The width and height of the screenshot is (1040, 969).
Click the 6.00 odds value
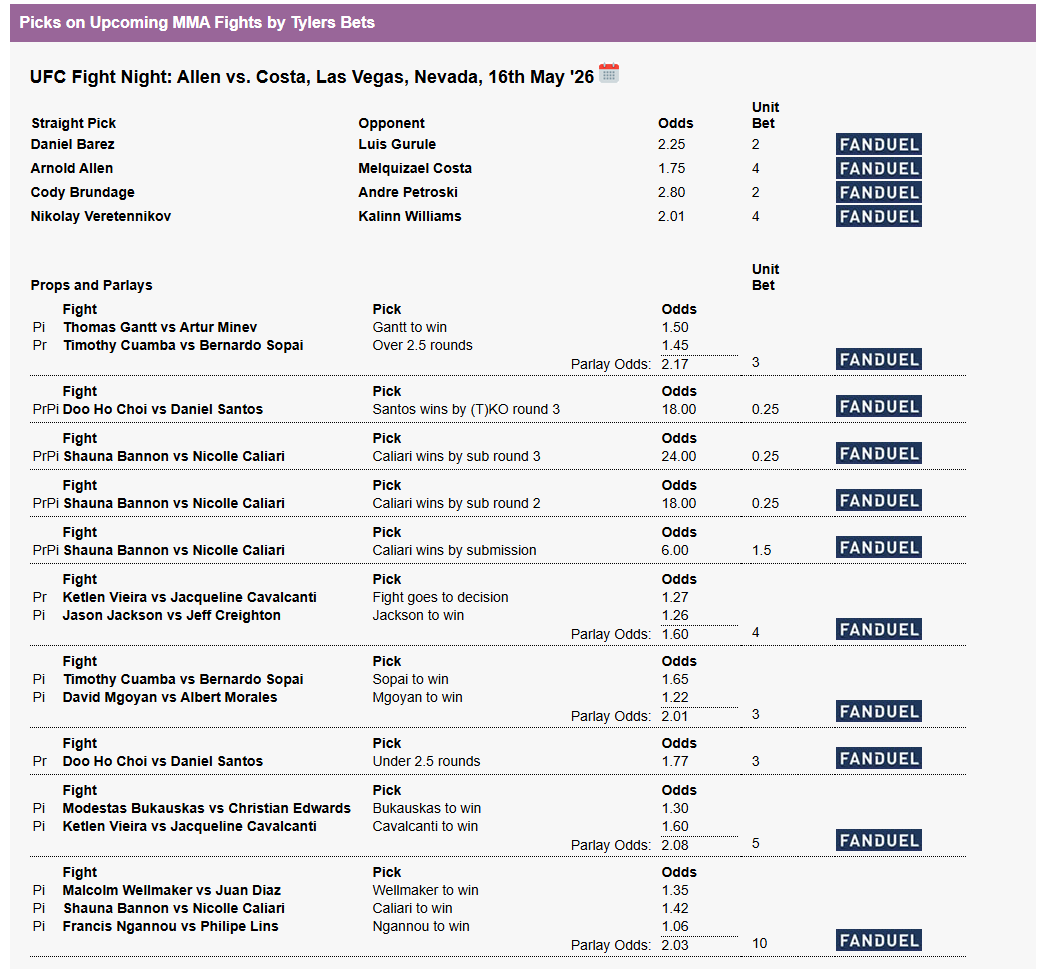click(675, 550)
